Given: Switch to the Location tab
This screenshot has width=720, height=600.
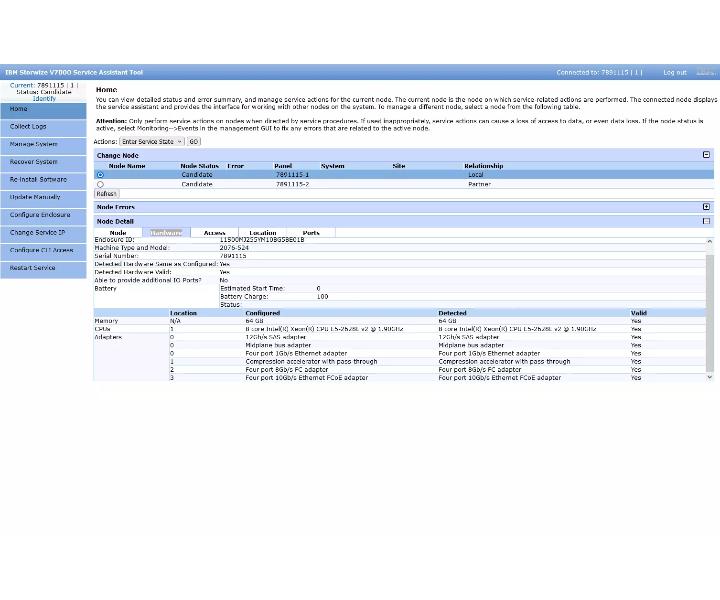Looking at the screenshot, I should point(263,233).
